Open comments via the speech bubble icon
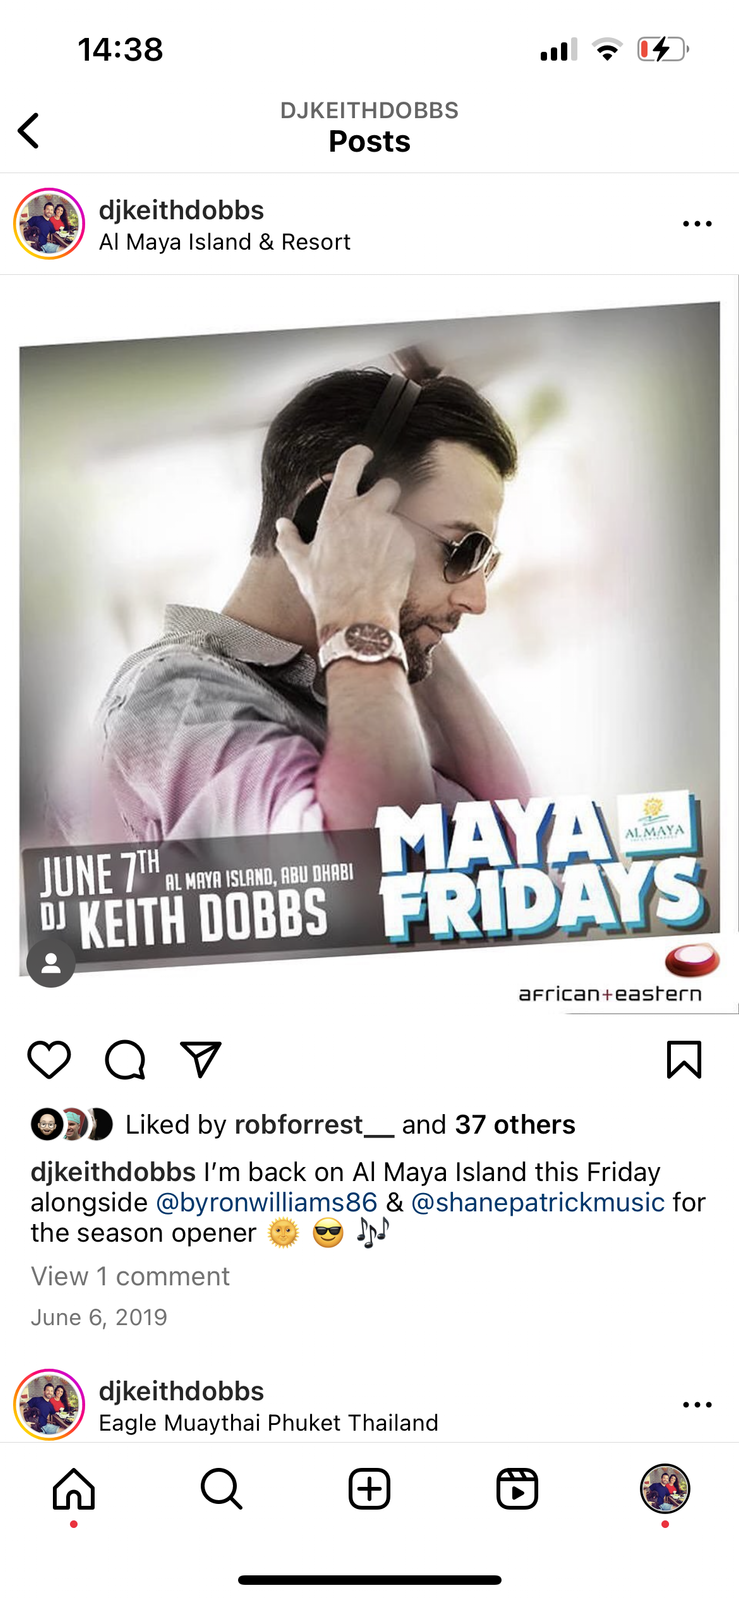This screenshot has width=739, height=1600. tap(125, 1060)
